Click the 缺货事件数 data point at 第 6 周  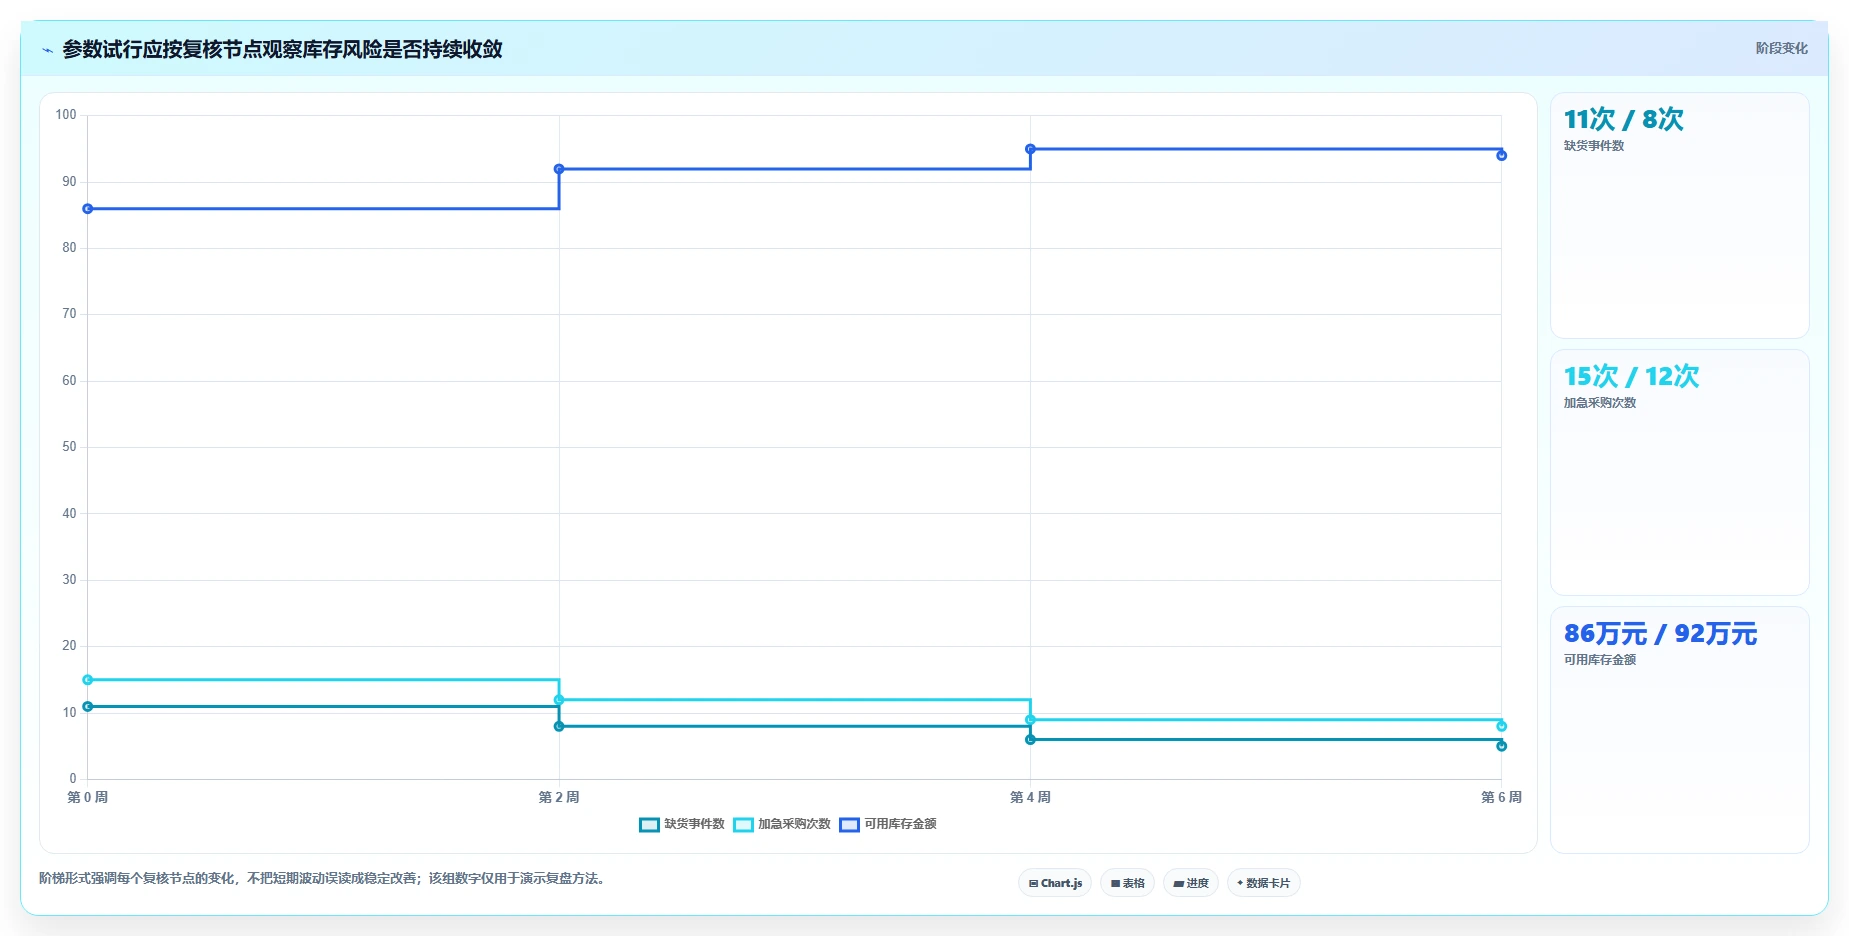click(x=1501, y=746)
